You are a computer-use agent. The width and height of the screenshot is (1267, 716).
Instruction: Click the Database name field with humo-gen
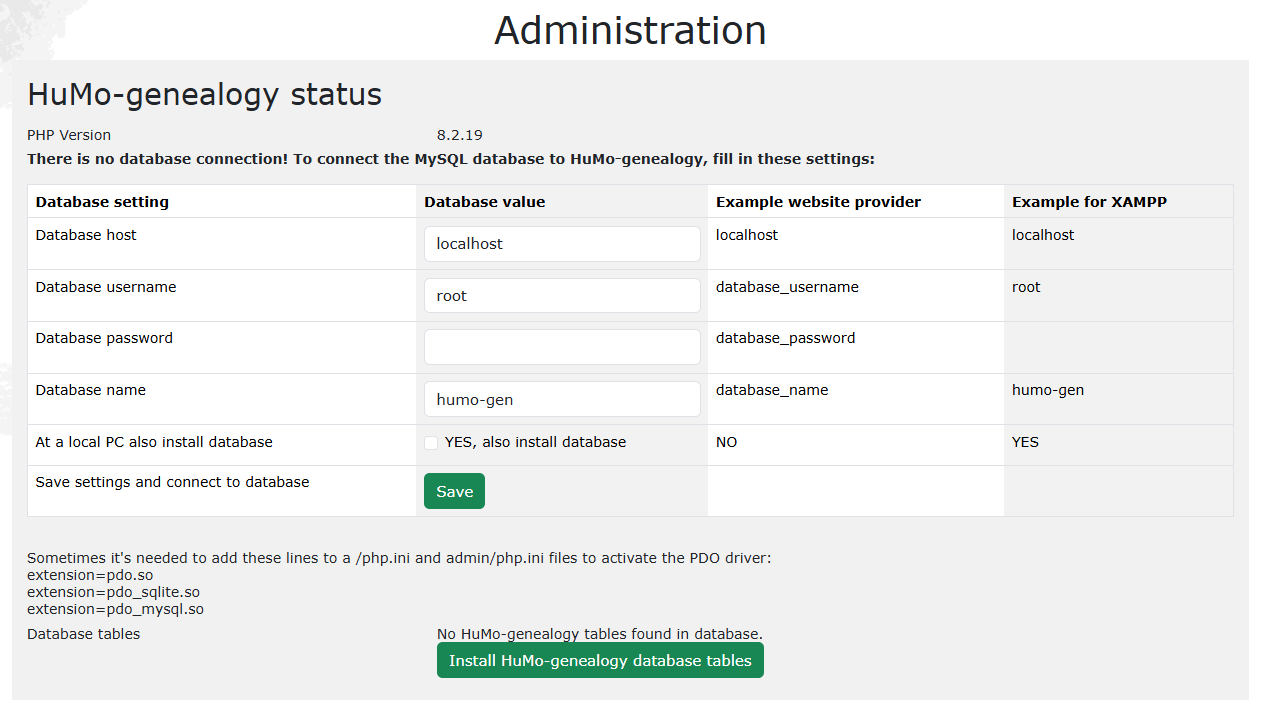[562, 399]
